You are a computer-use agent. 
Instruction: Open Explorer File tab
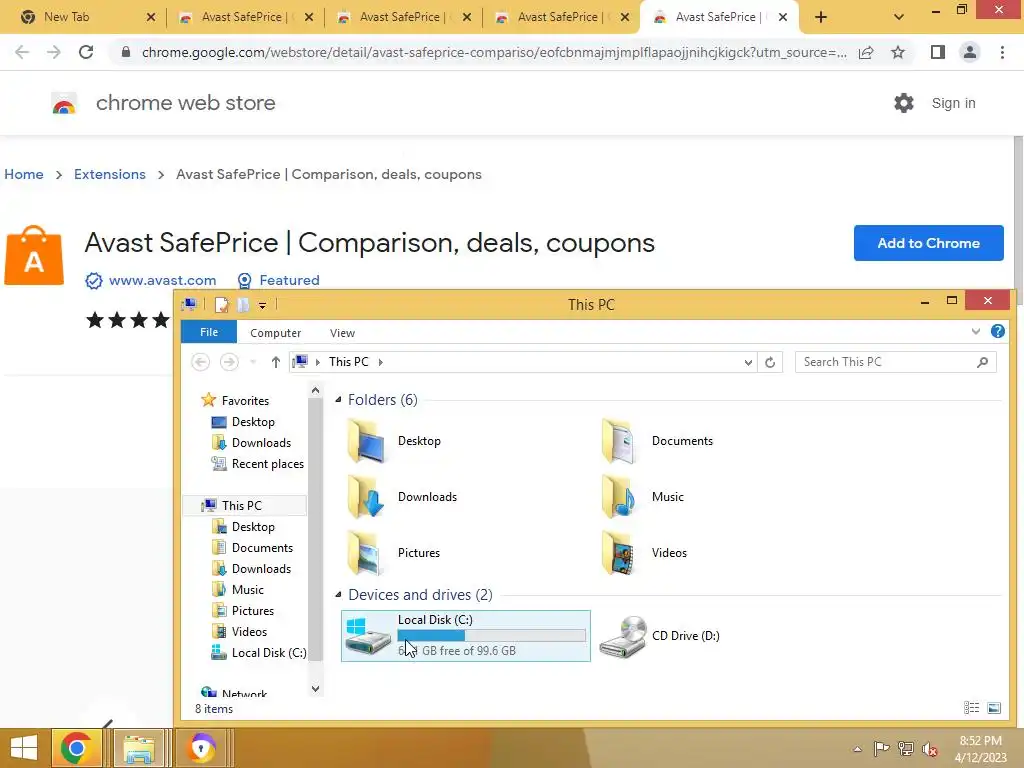point(209,332)
